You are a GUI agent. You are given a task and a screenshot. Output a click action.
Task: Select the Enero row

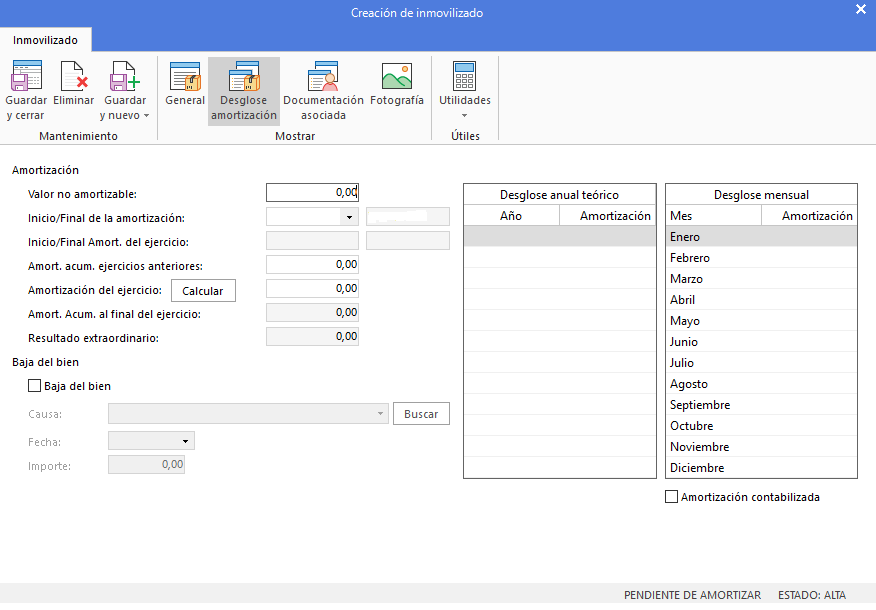click(x=761, y=237)
